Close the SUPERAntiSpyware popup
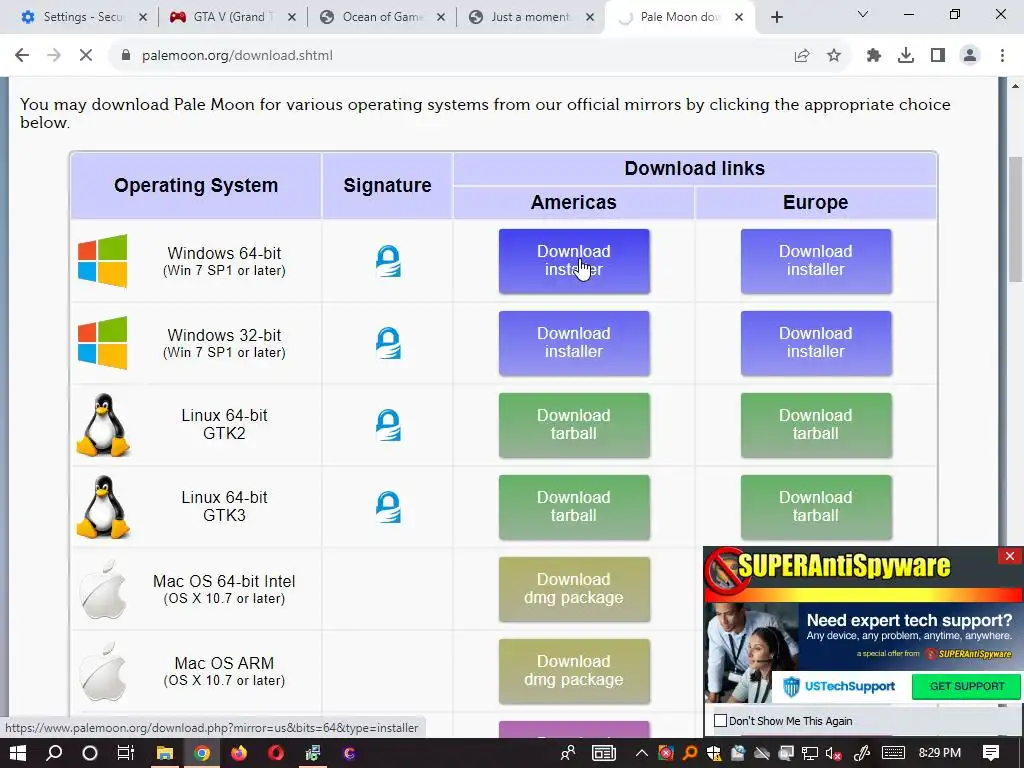The height and width of the screenshot is (768, 1024). (1010, 556)
